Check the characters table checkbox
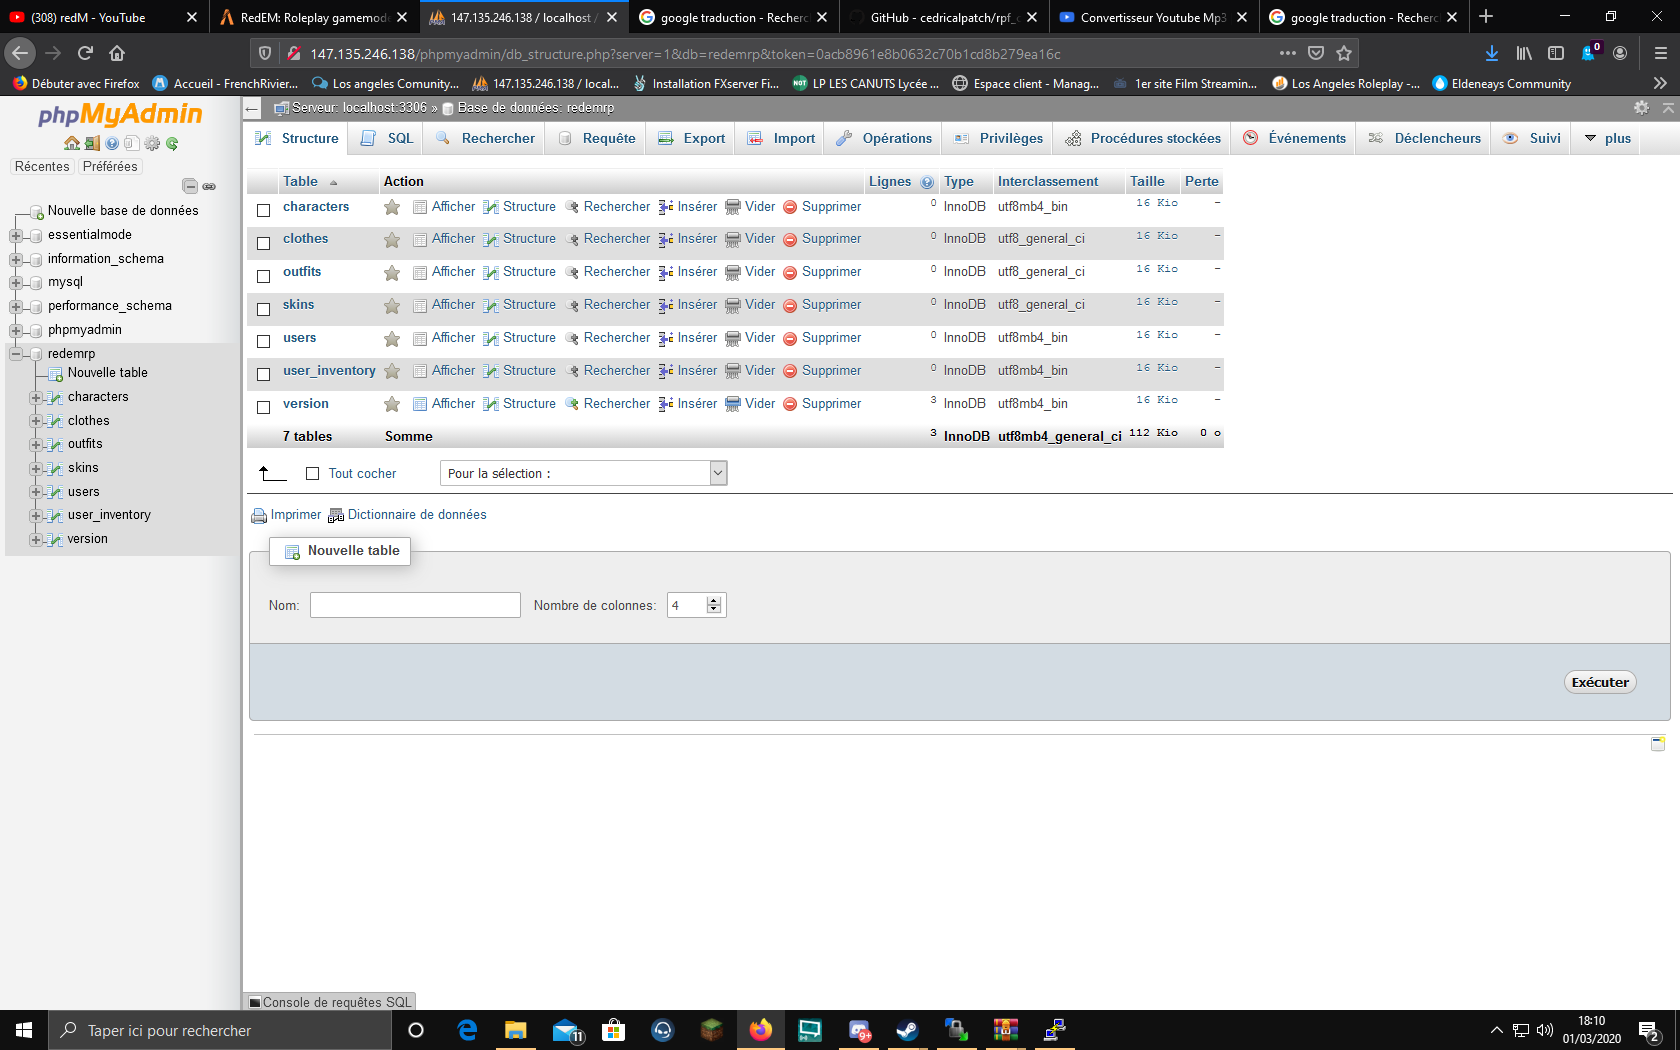The width and height of the screenshot is (1680, 1050). point(264,210)
